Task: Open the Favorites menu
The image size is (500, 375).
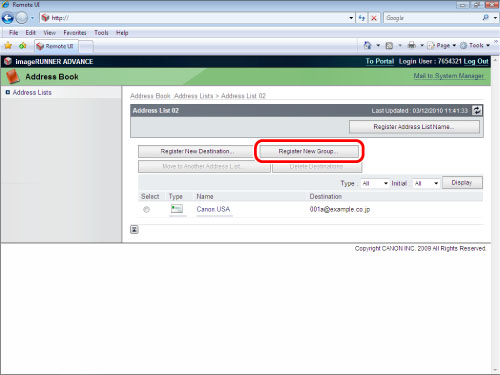Action: 75,33
